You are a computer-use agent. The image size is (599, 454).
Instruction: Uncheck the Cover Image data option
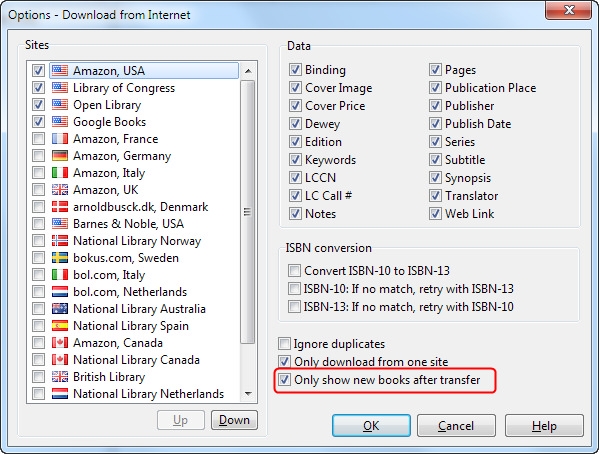[x=295, y=88]
